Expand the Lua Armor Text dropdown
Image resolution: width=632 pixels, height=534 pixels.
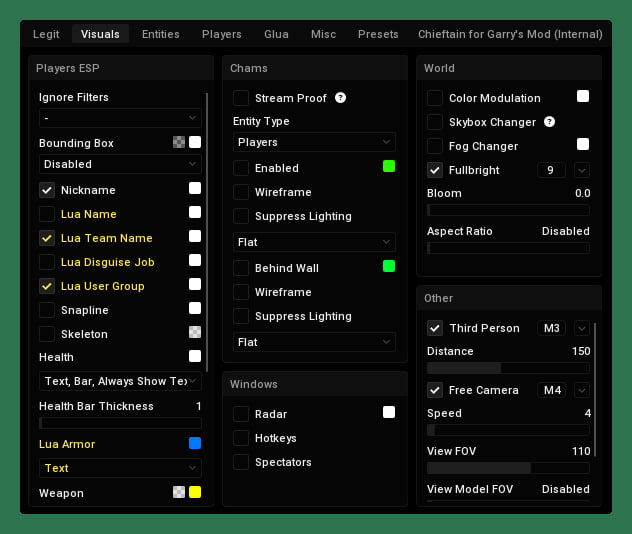[120, 468]
